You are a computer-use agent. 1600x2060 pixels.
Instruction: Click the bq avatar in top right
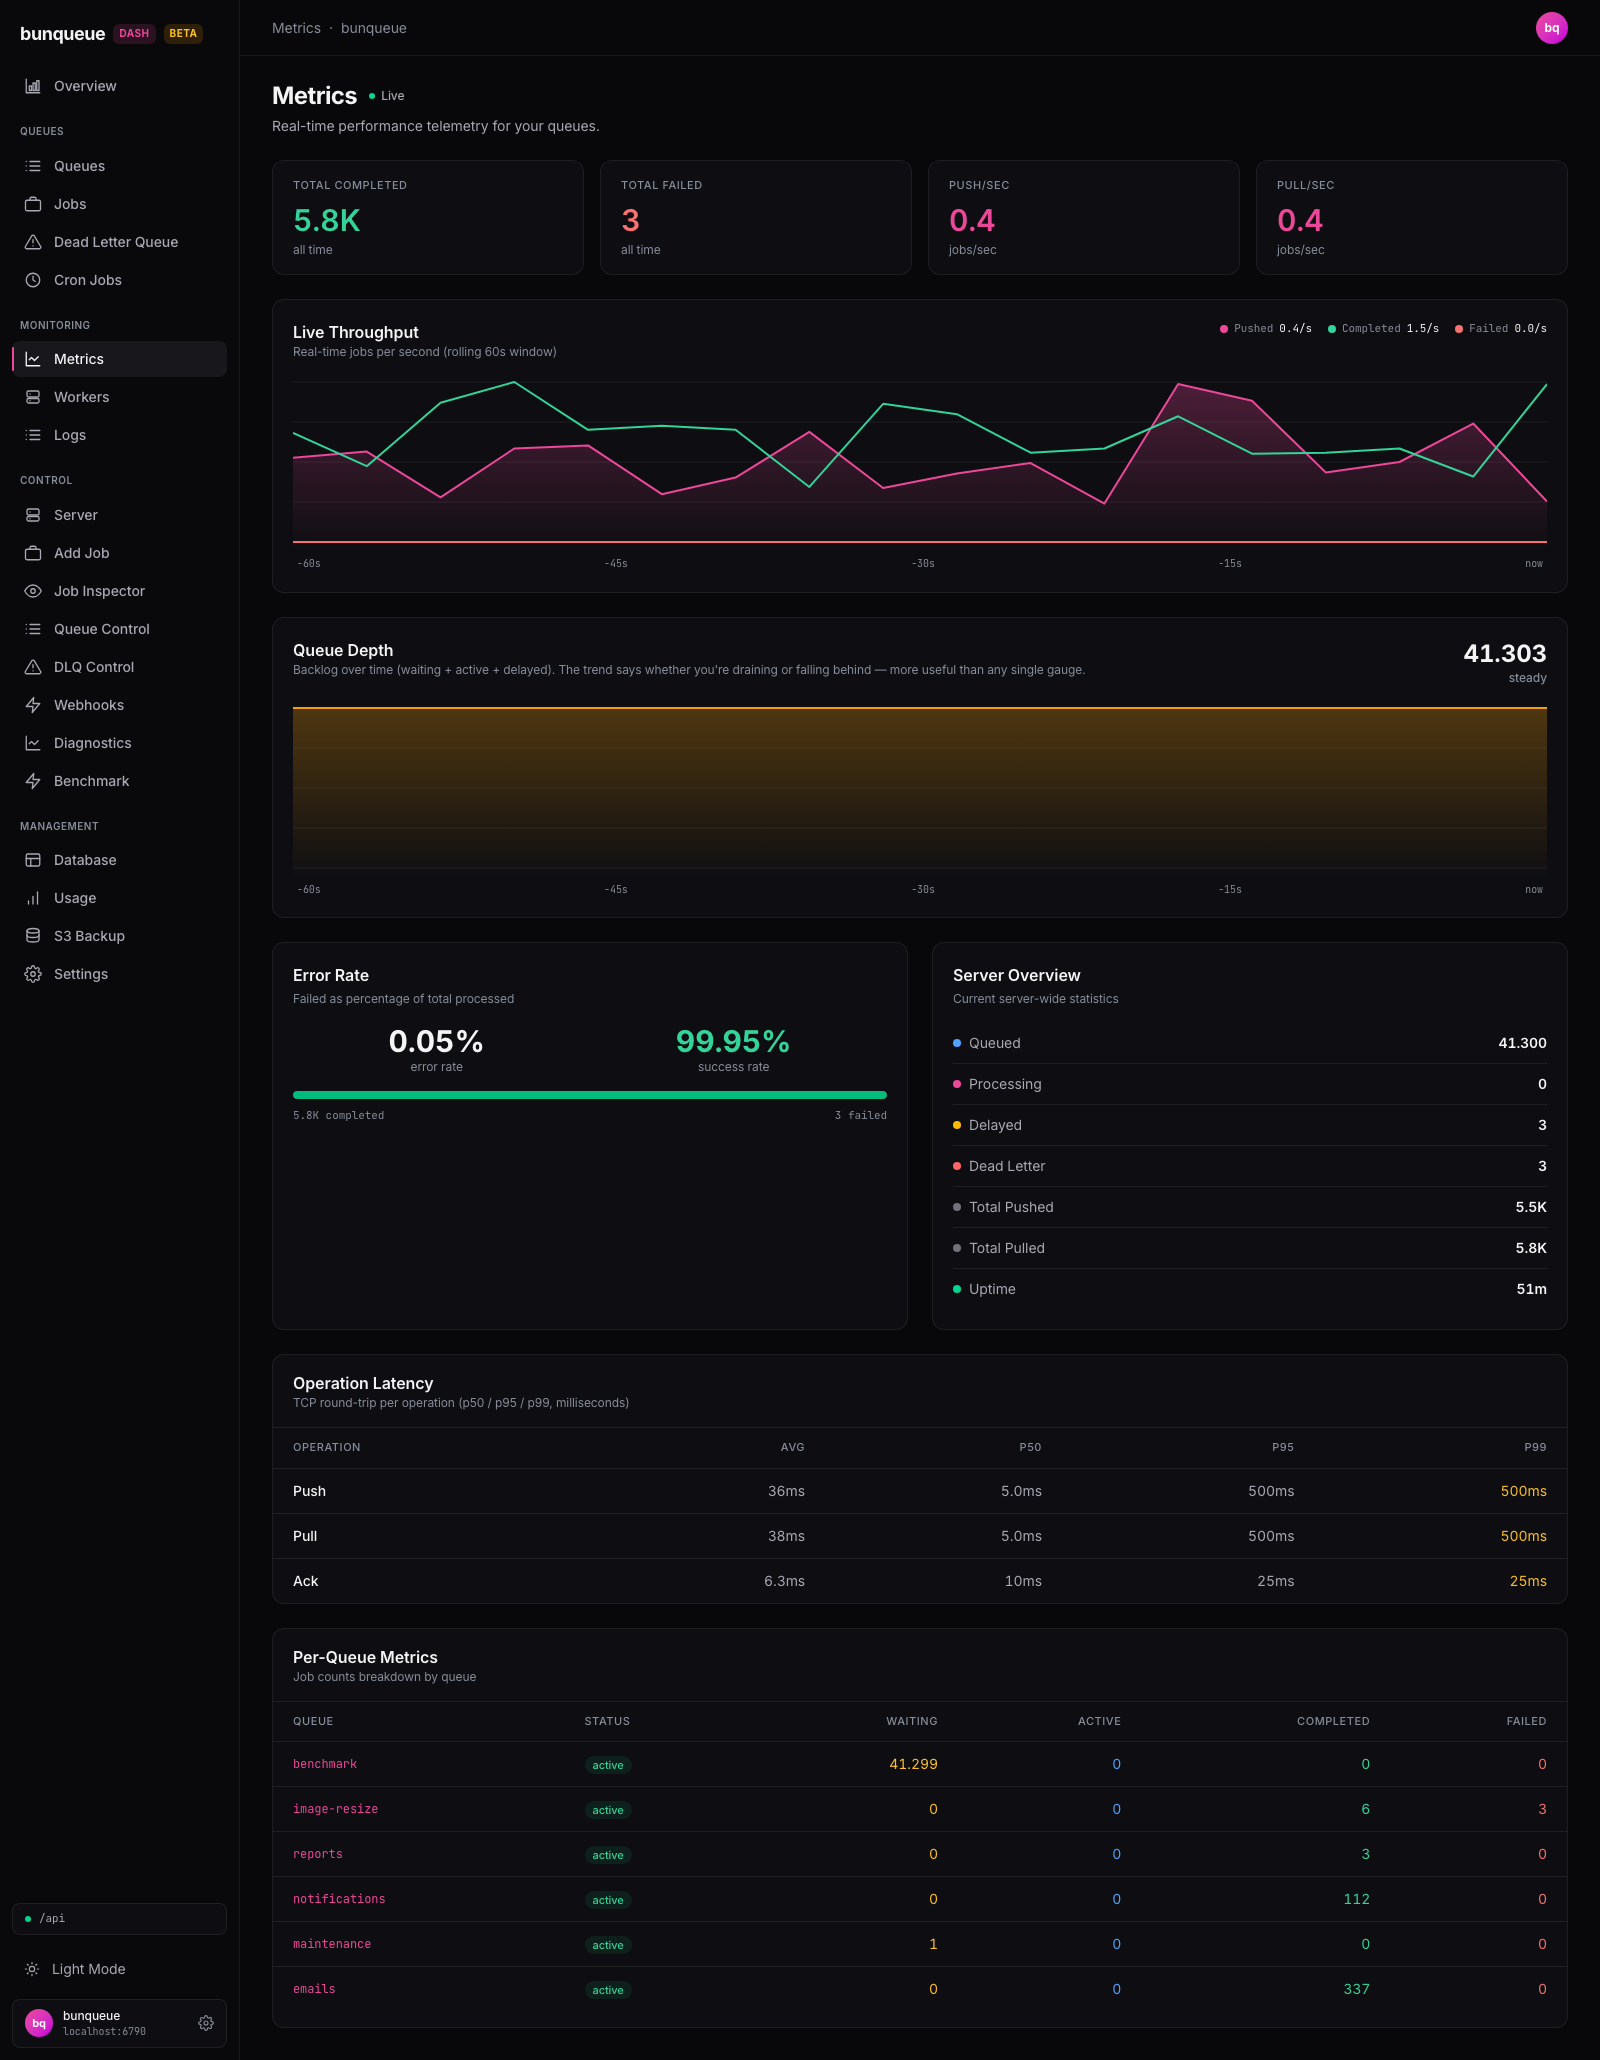(1552, 28)
